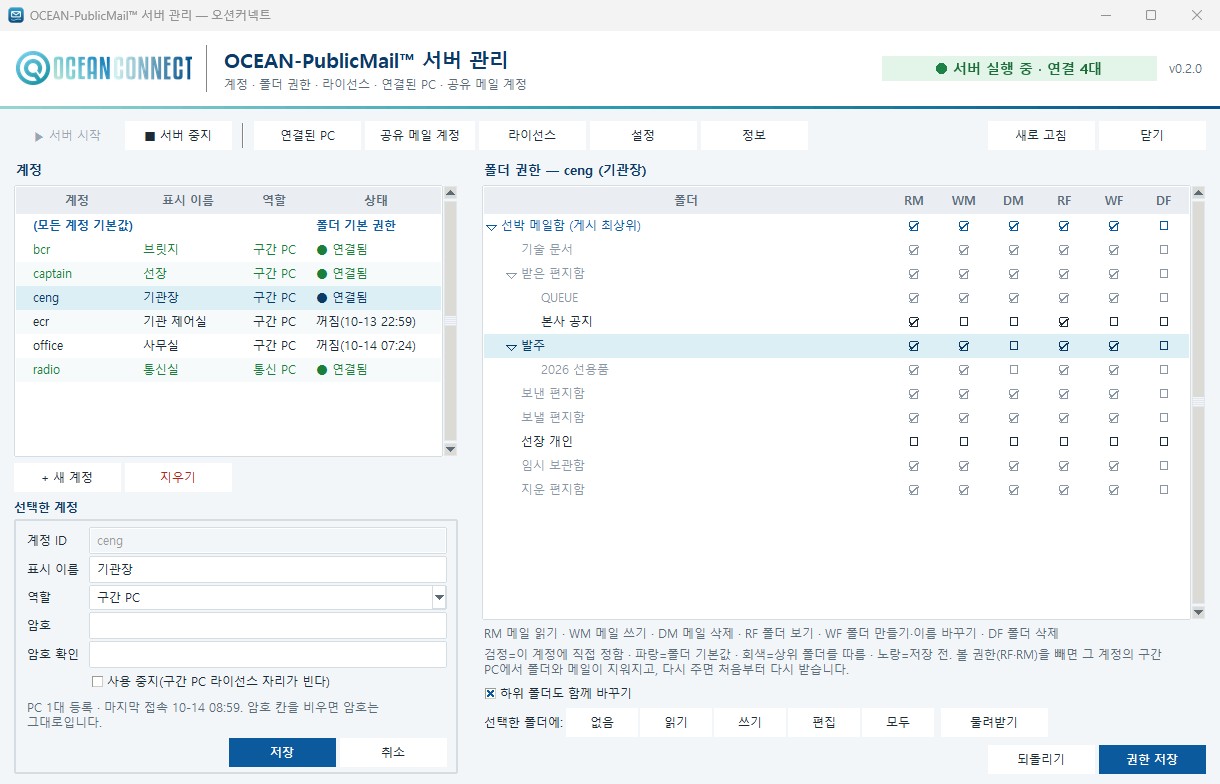This screenshot has width=1220, height=784.
Task: Set the selected folder to 없음
Action: [602, 722]
